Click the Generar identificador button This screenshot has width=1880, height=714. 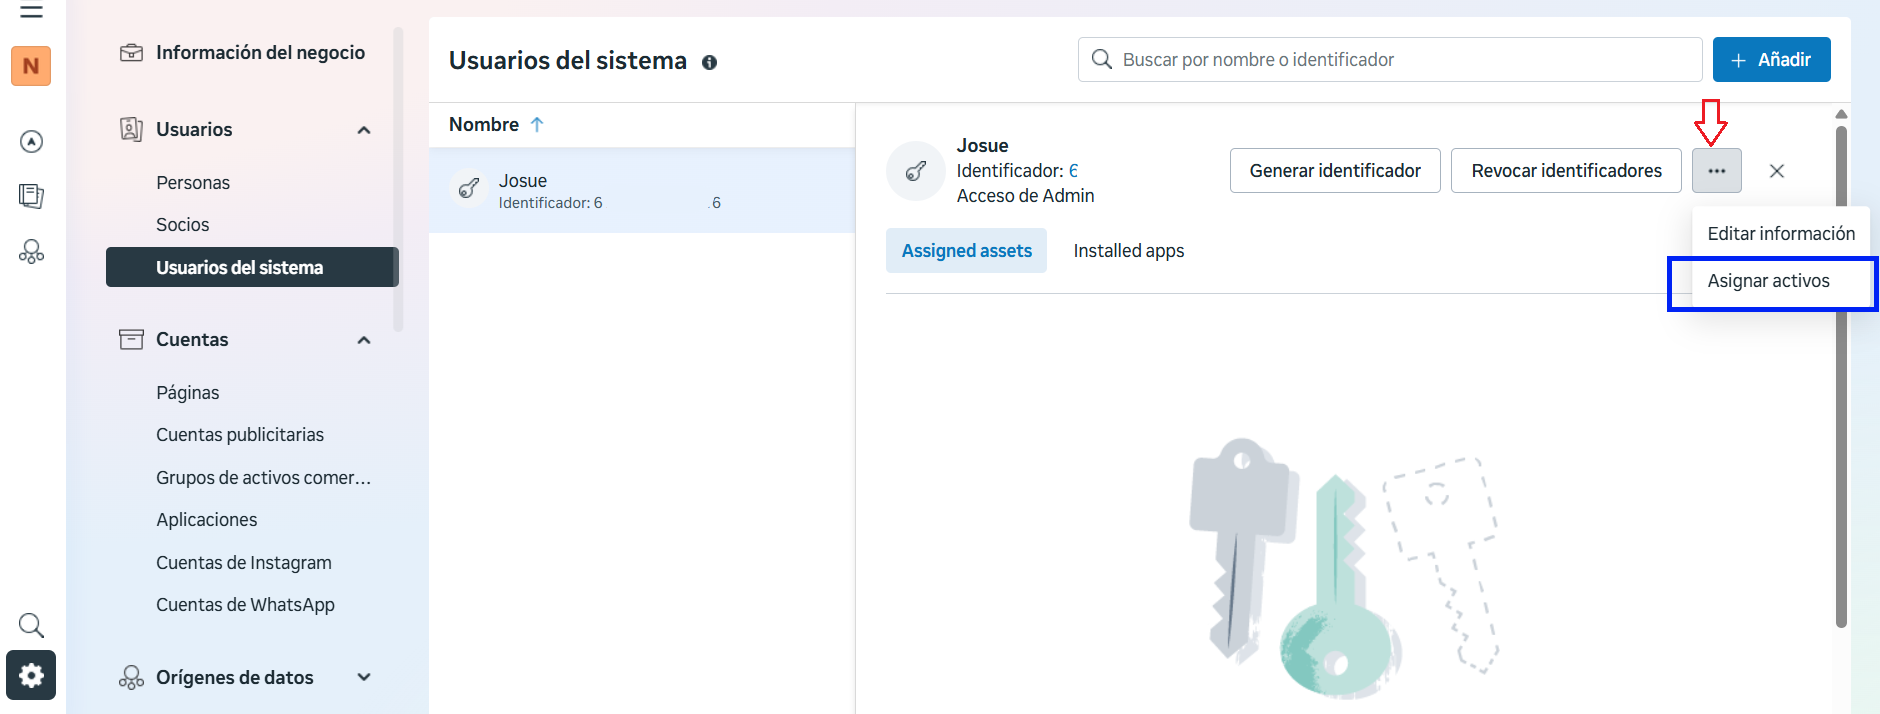(1334, 171)
